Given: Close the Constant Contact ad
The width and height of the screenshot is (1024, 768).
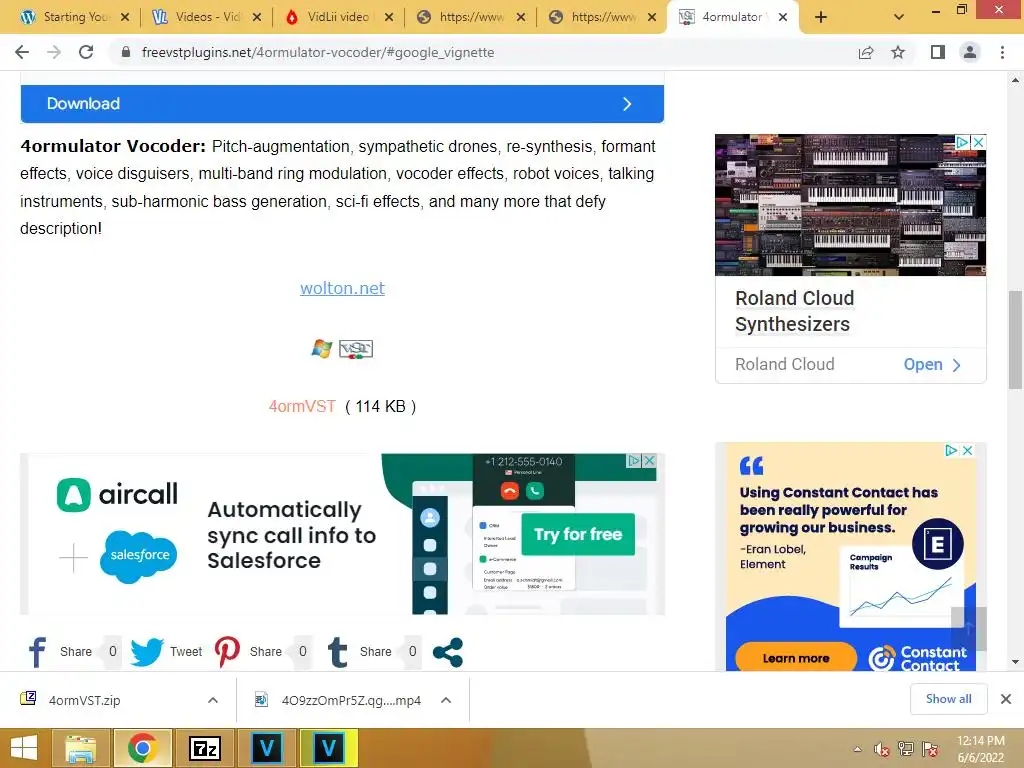Looking at the screenshot, I should tap(968, 451).
